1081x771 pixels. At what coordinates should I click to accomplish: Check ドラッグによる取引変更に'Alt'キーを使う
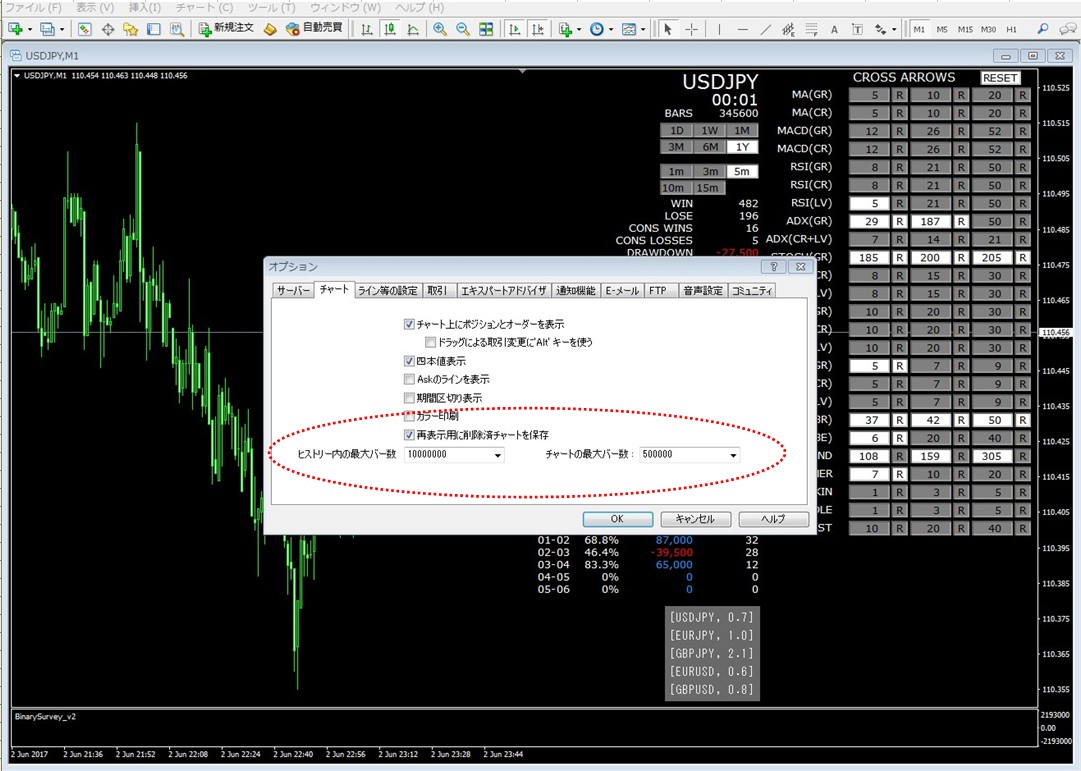(430, 341)
